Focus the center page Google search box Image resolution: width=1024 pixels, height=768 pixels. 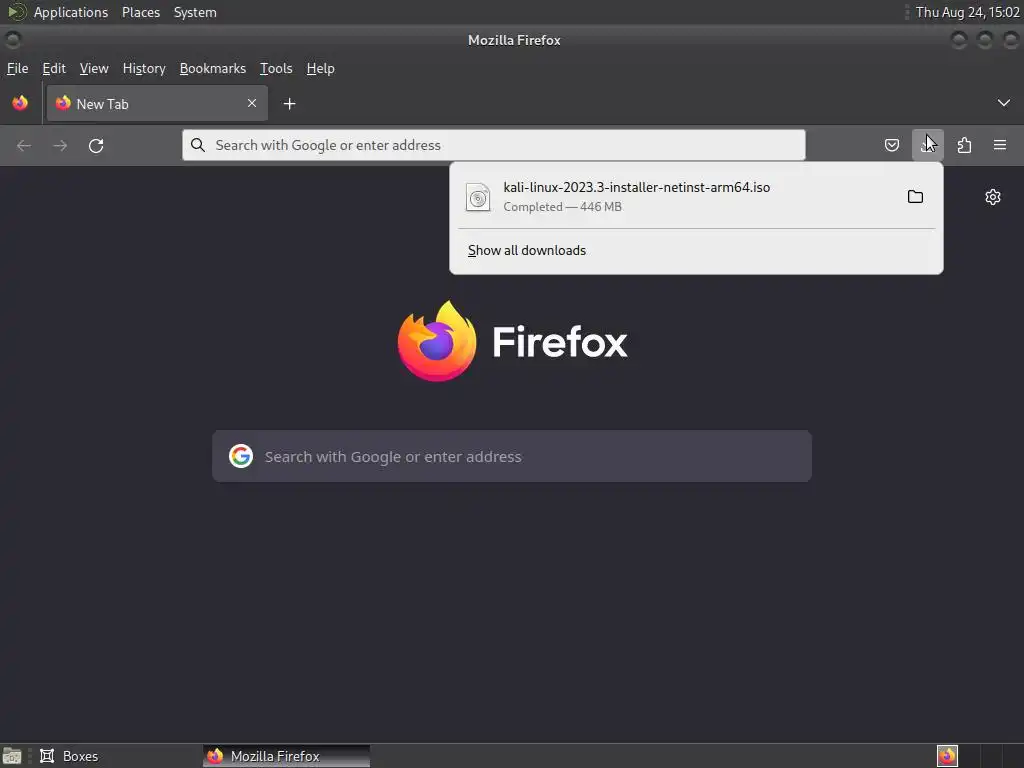tap(512, 456)
